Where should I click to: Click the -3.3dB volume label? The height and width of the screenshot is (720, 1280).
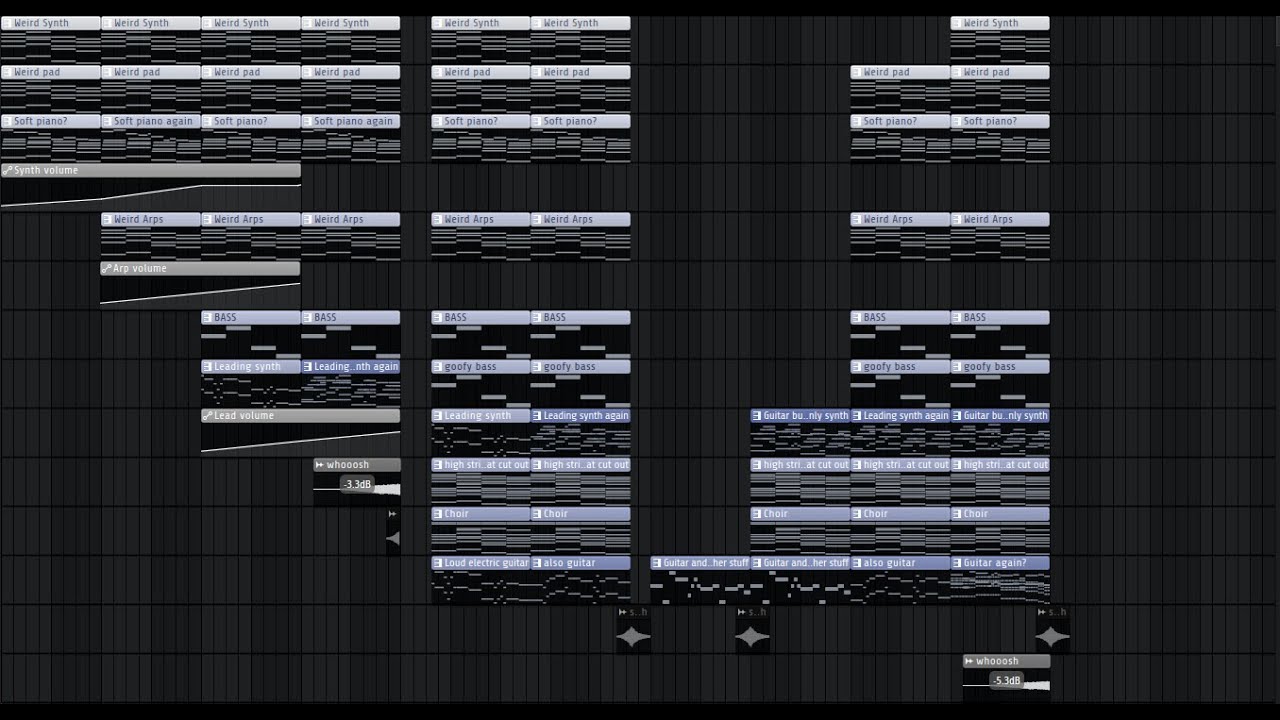coord(357,484)
